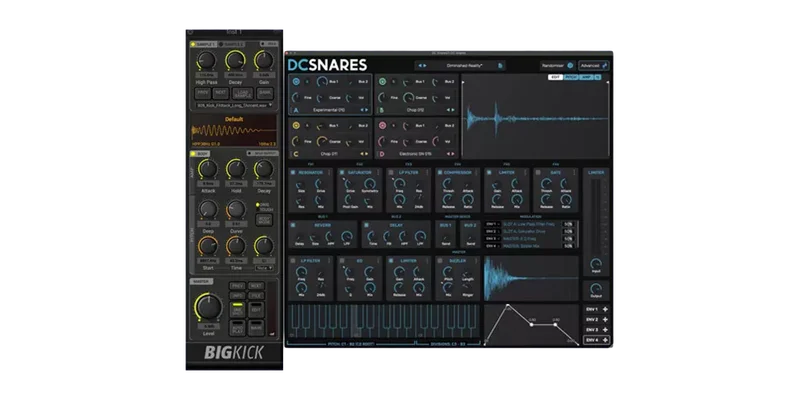This screenshot has width=800, height=400.
Task: Click the Advanced button in DC Snares
Action: pos(593,65)
